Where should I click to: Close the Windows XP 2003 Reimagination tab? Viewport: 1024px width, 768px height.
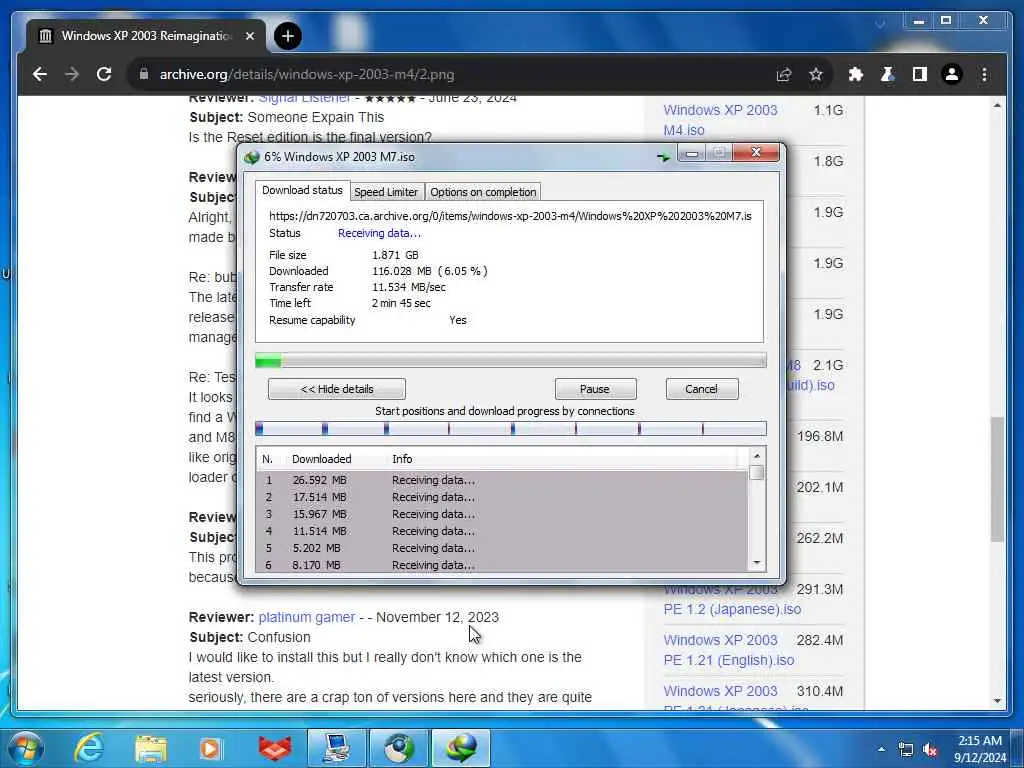click(249, 36)
